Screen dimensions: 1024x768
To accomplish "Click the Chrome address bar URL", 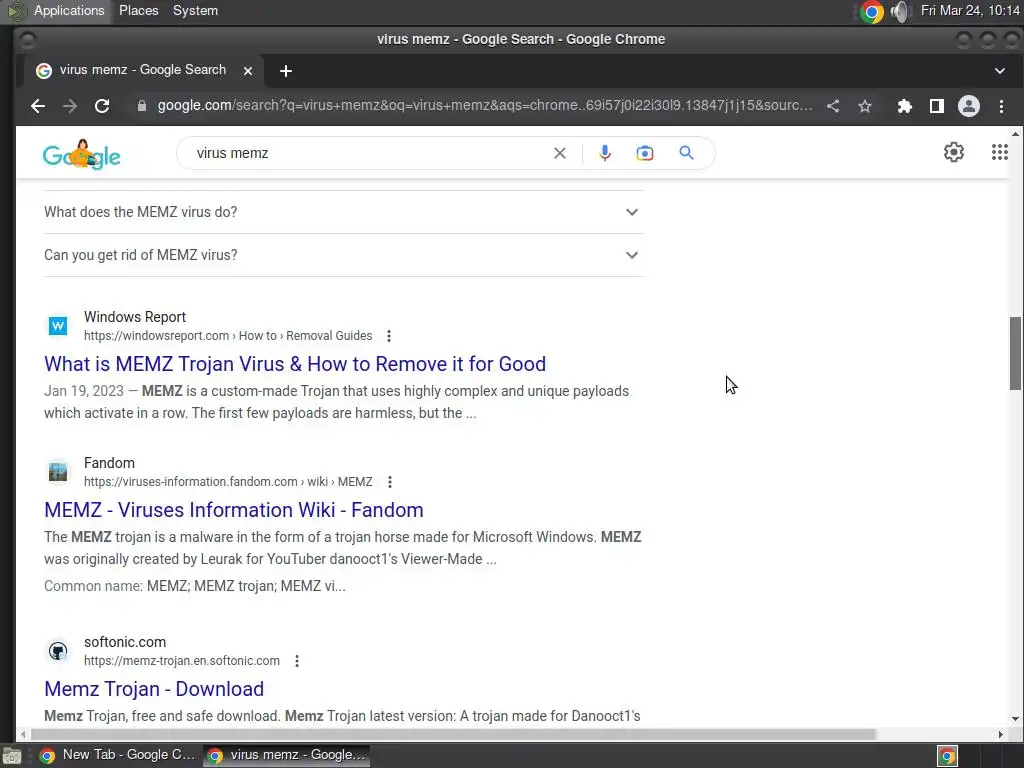I will (485, 106).
